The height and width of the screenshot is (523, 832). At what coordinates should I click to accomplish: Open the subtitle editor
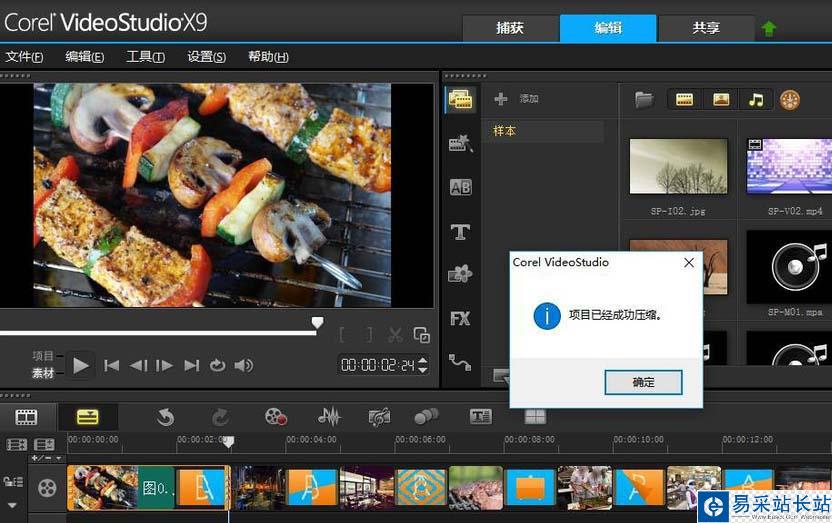[x=481, y=416]
